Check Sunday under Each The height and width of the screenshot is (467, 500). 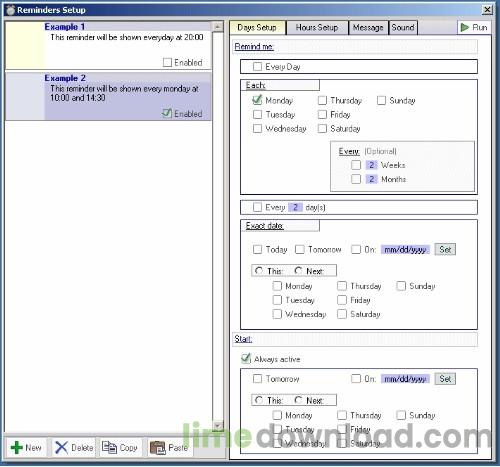[381, 100]
